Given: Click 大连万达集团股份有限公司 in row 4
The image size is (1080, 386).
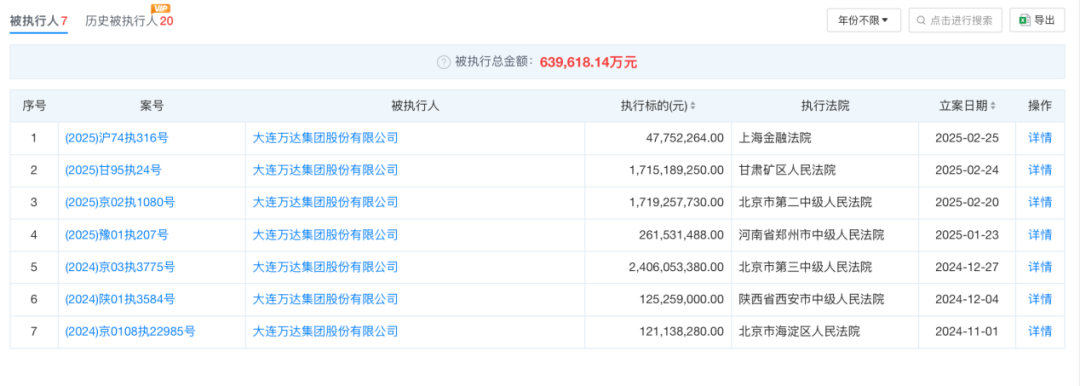Looking at the screenshot, I should pos(326,235).
